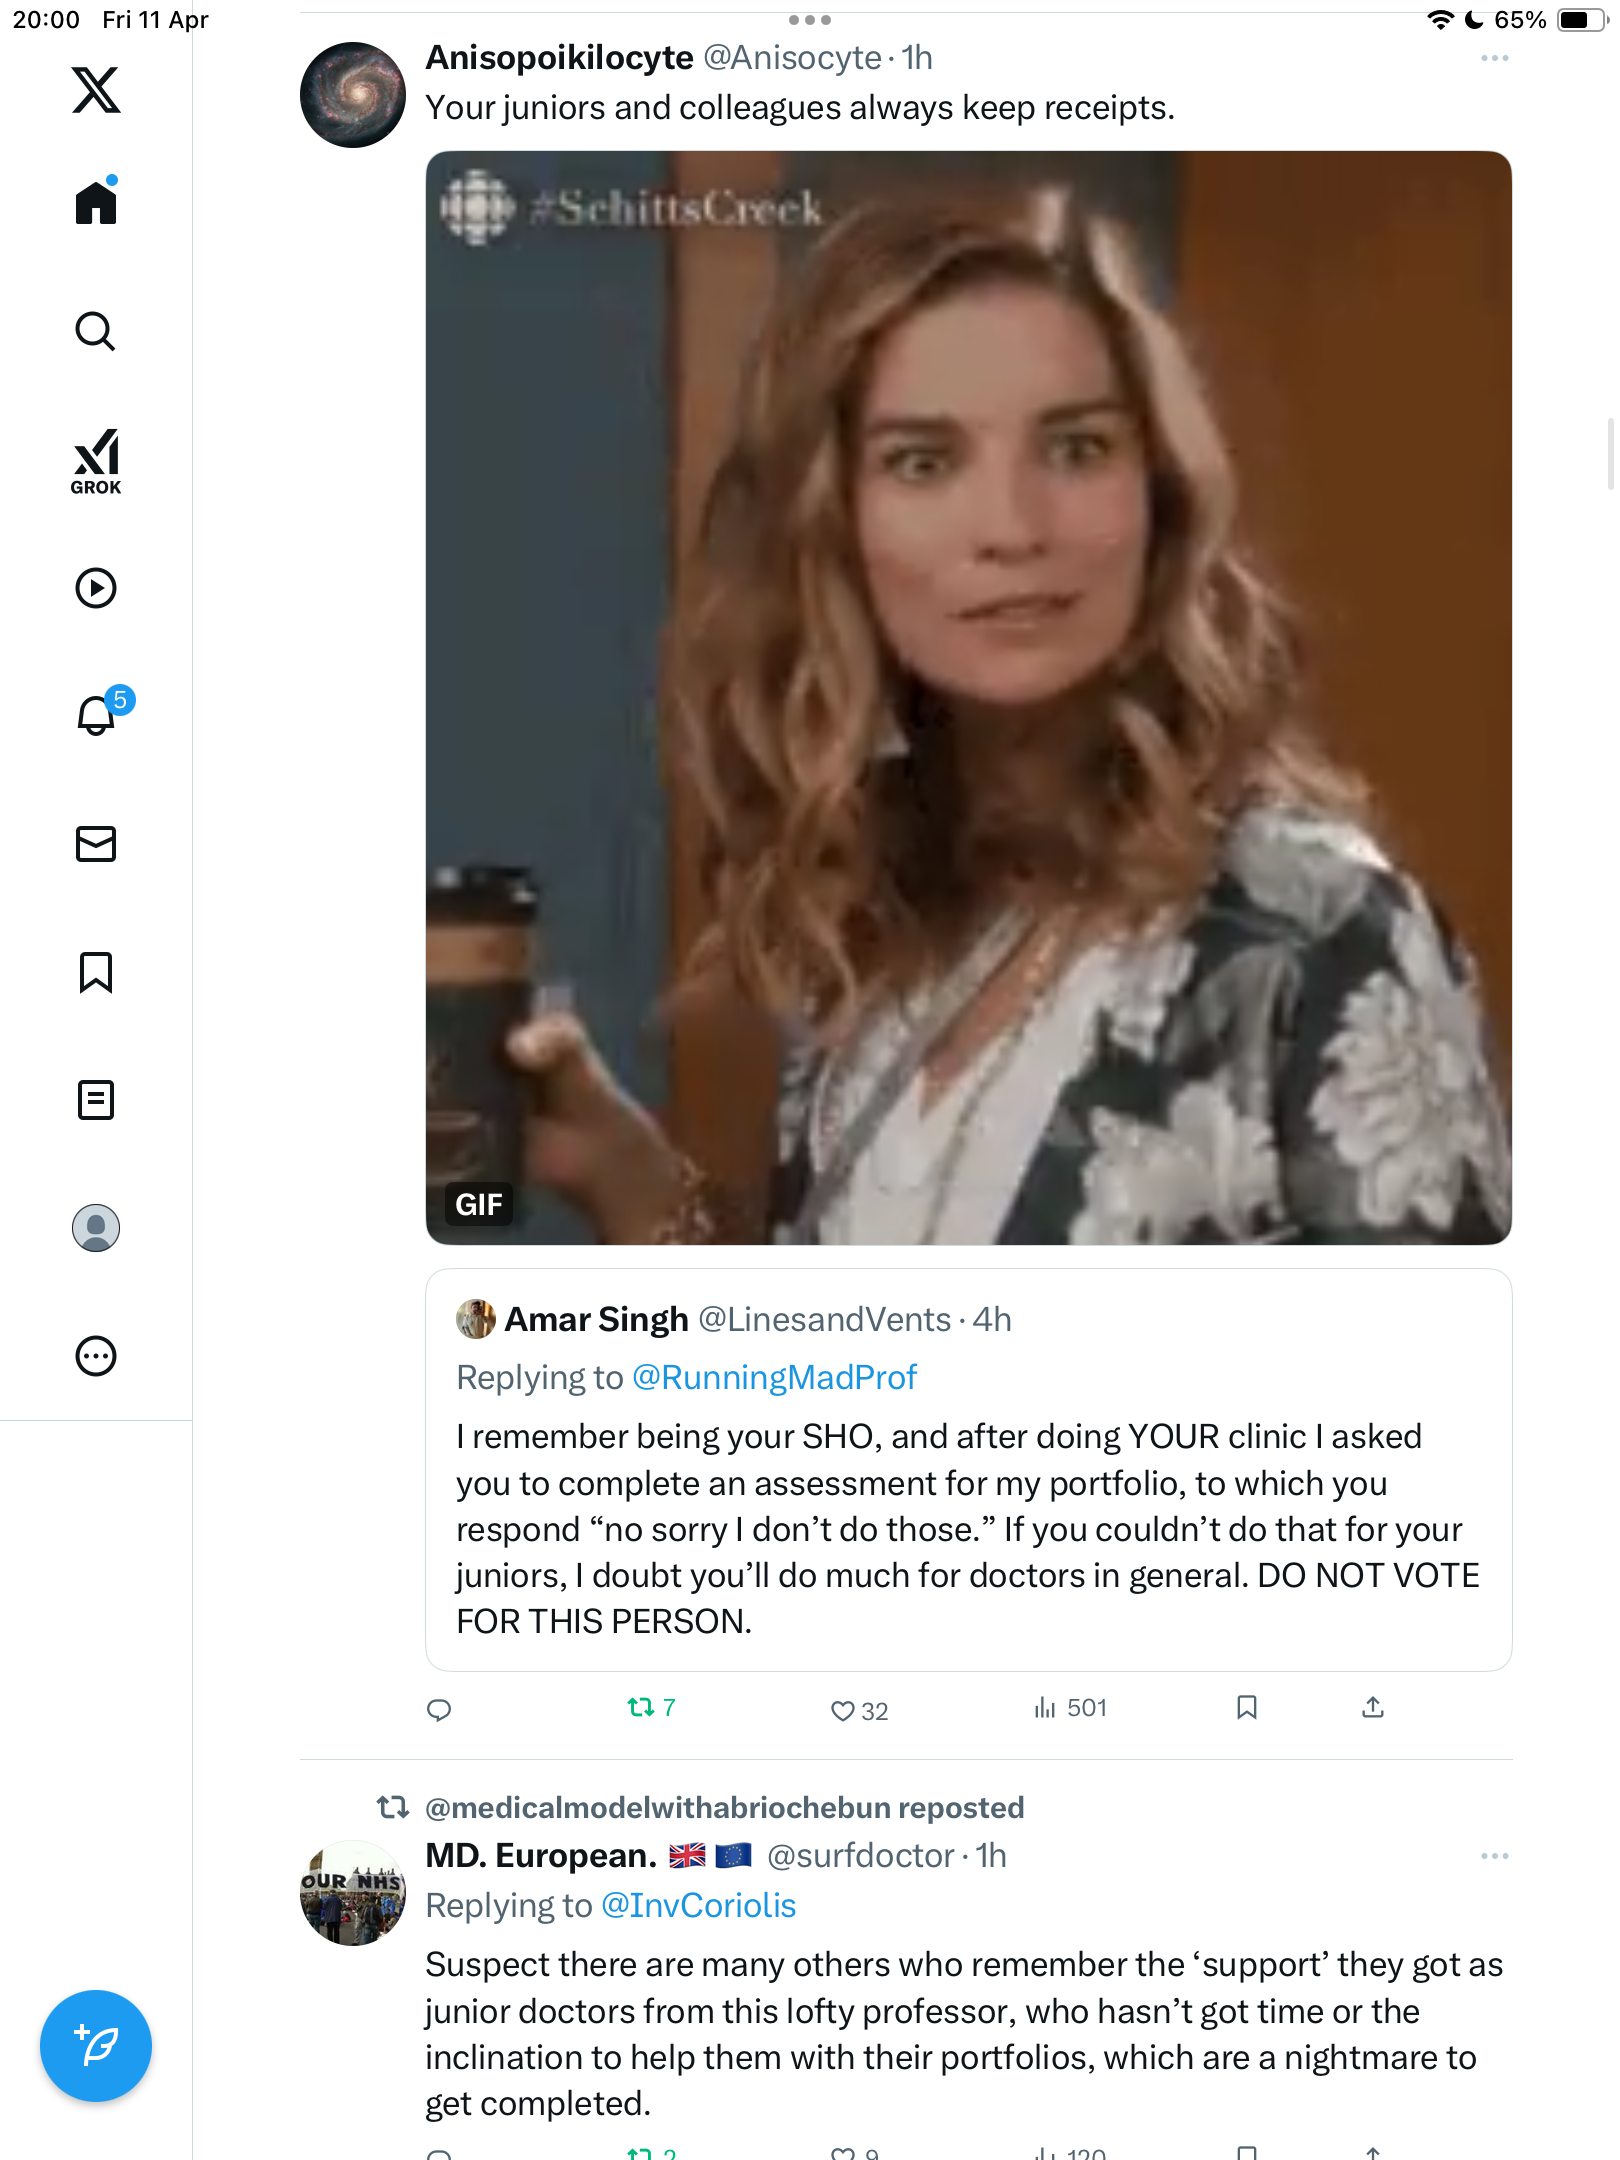Open Bookmarks in the sidebar
1620x2160 pixels.
[x=96, y=972]
